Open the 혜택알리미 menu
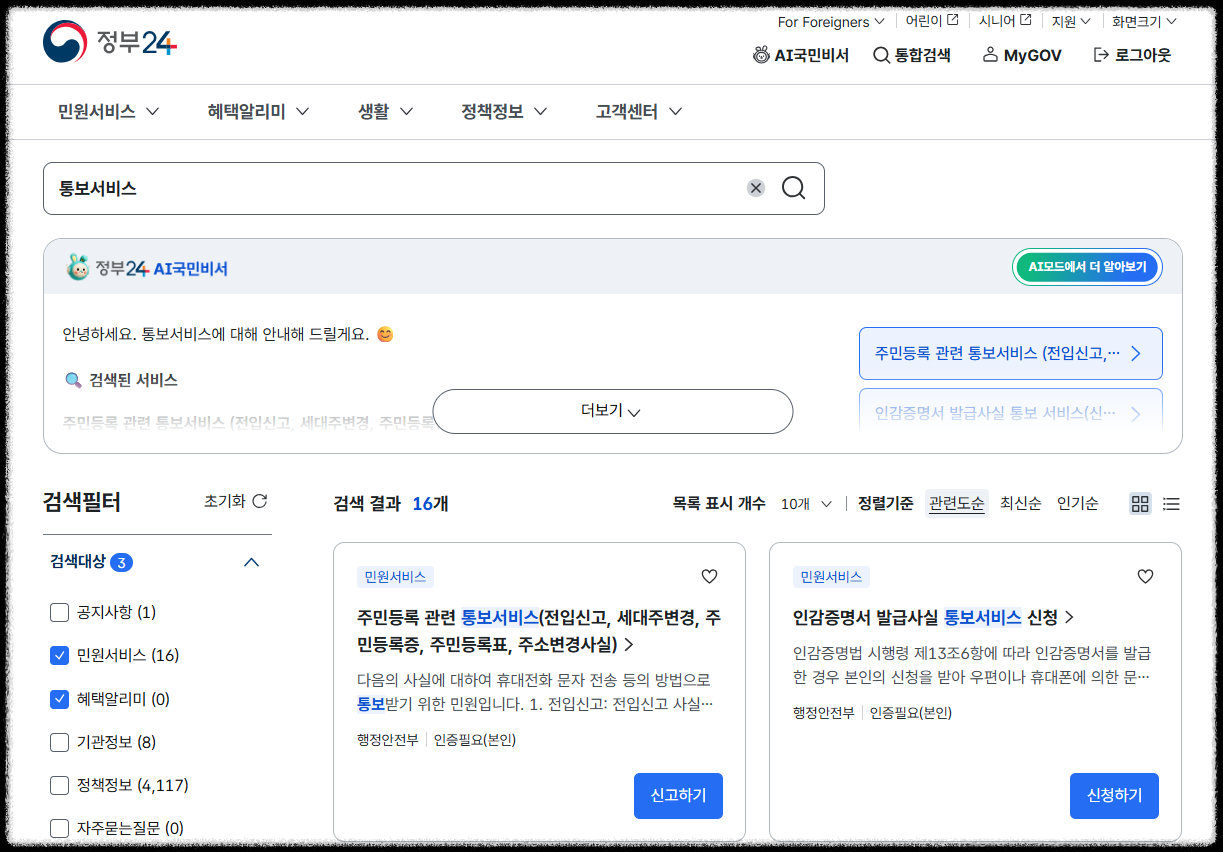 tap(258, 112)
